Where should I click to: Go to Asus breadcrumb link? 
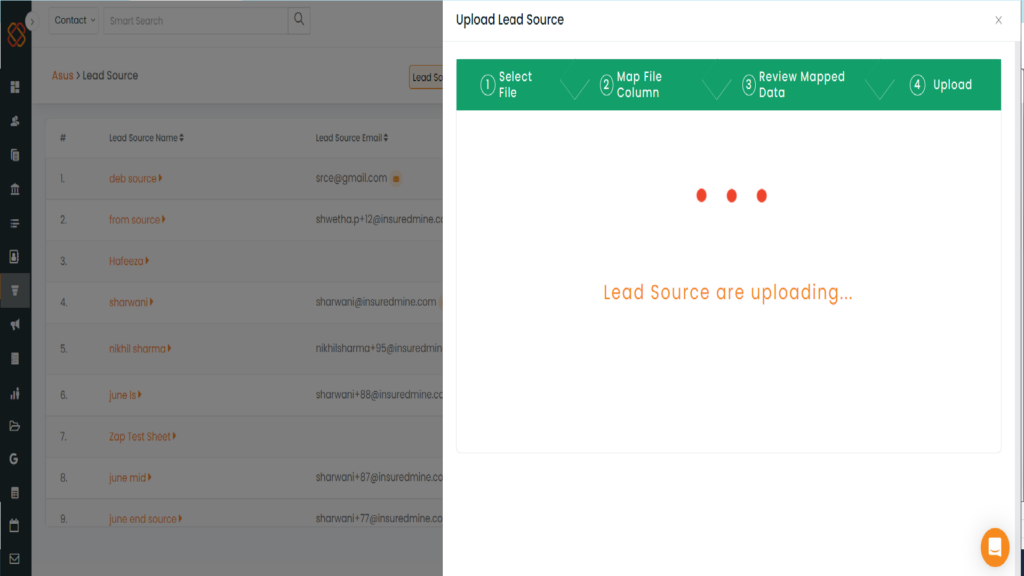pos(63,75)
